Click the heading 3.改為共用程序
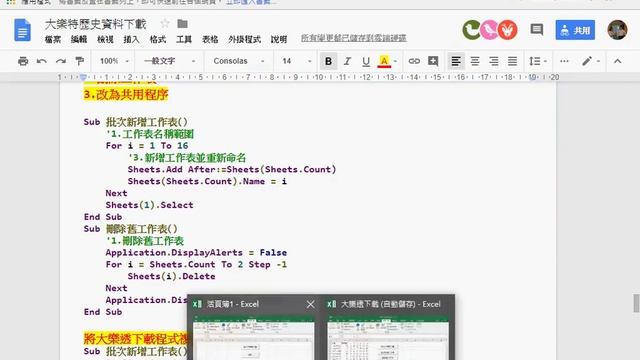Viewport: 640px width, 360px height. click(x=126, y=95)
